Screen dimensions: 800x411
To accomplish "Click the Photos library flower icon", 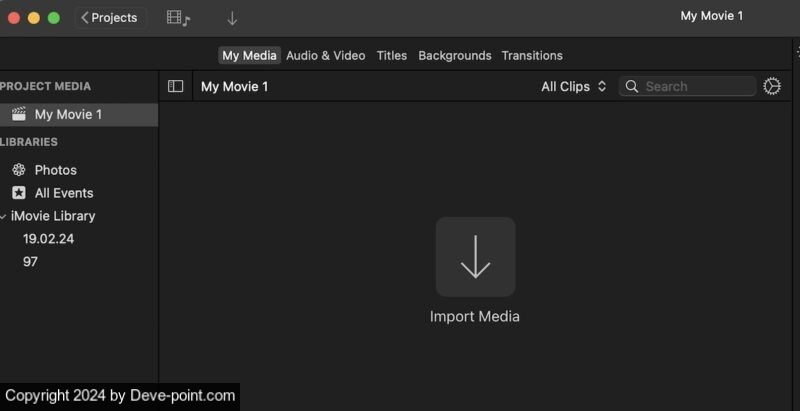I will coord(18,170).
